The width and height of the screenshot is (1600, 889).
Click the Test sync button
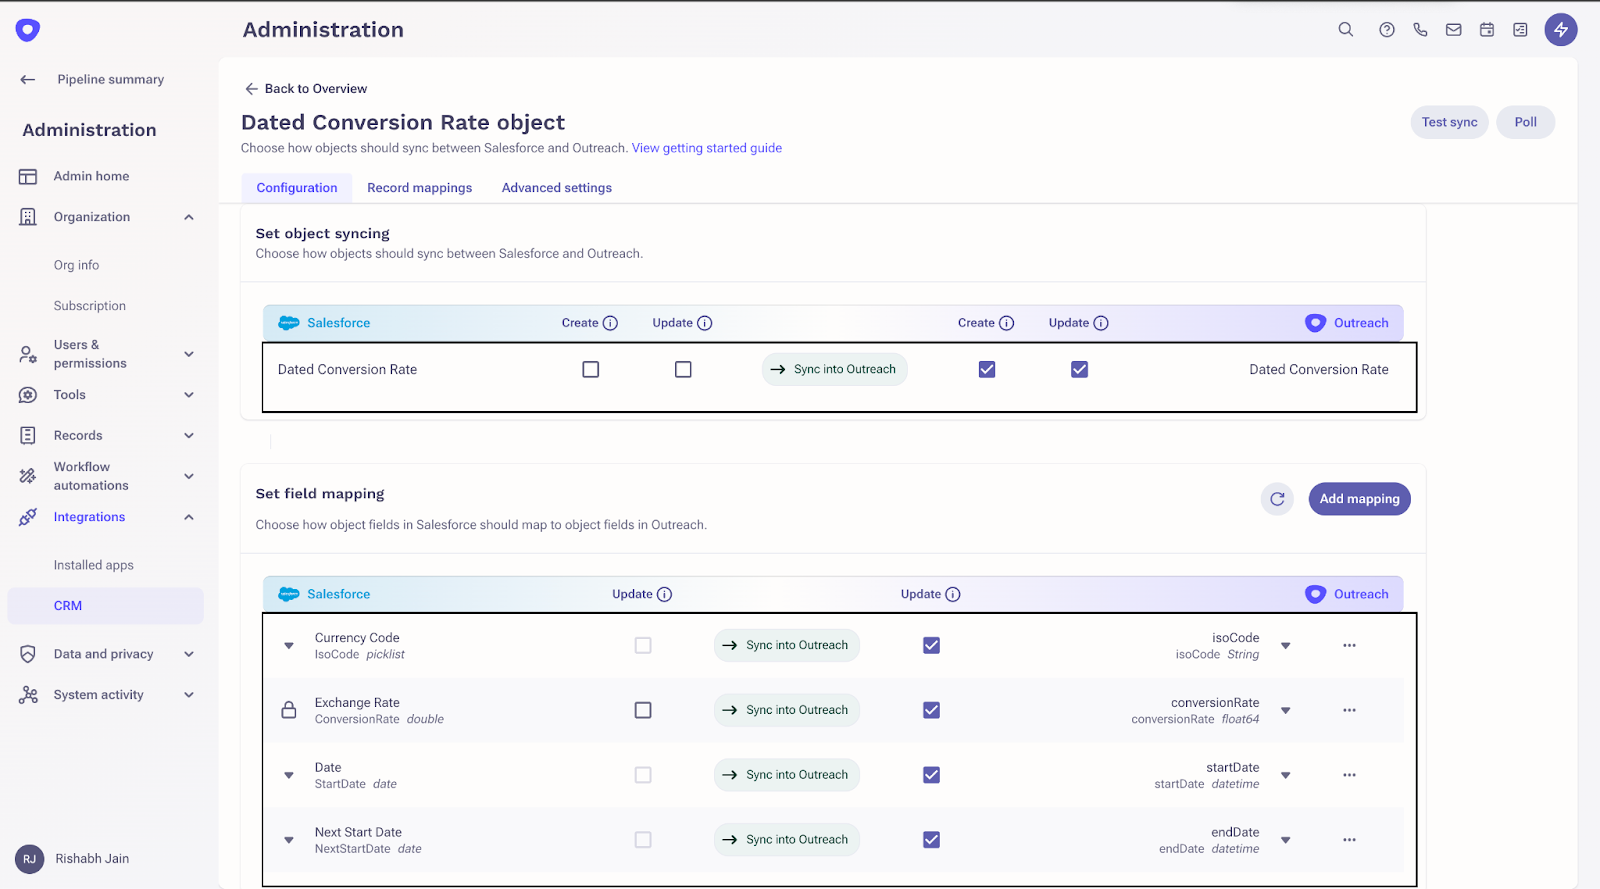[x=1450, y=122]
